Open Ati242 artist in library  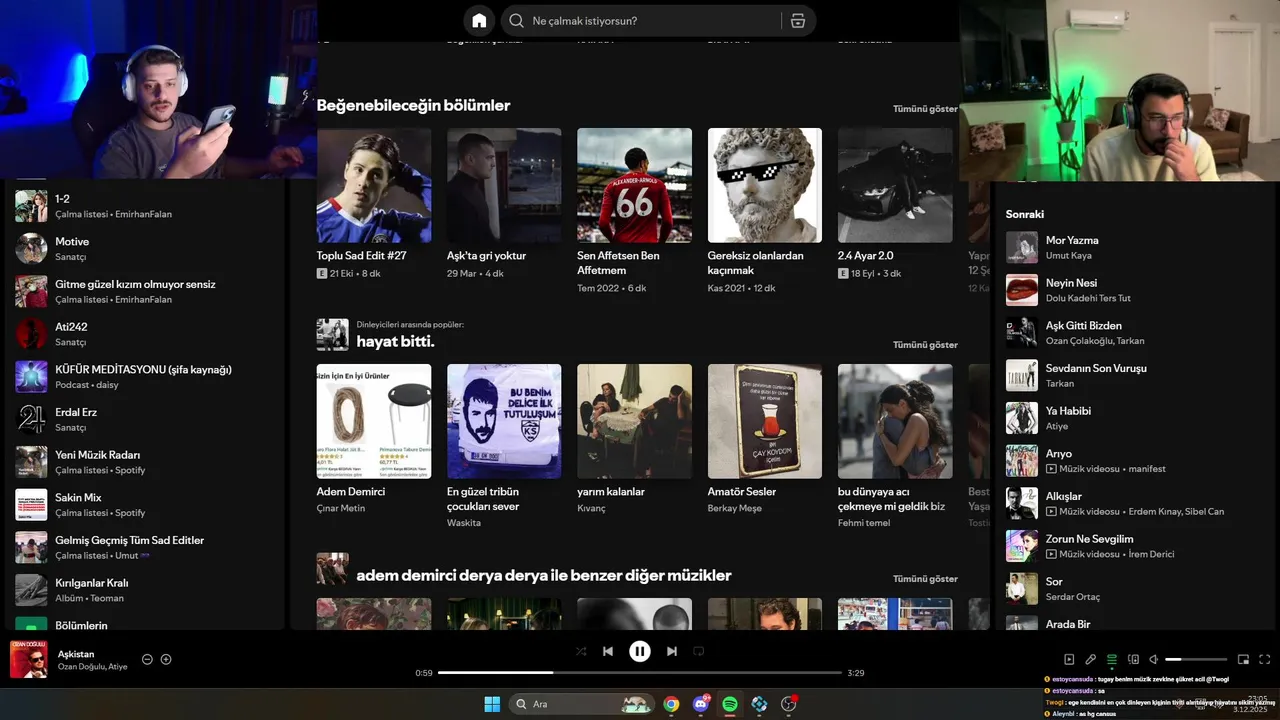pyautogui.click(x=146, y=334)
